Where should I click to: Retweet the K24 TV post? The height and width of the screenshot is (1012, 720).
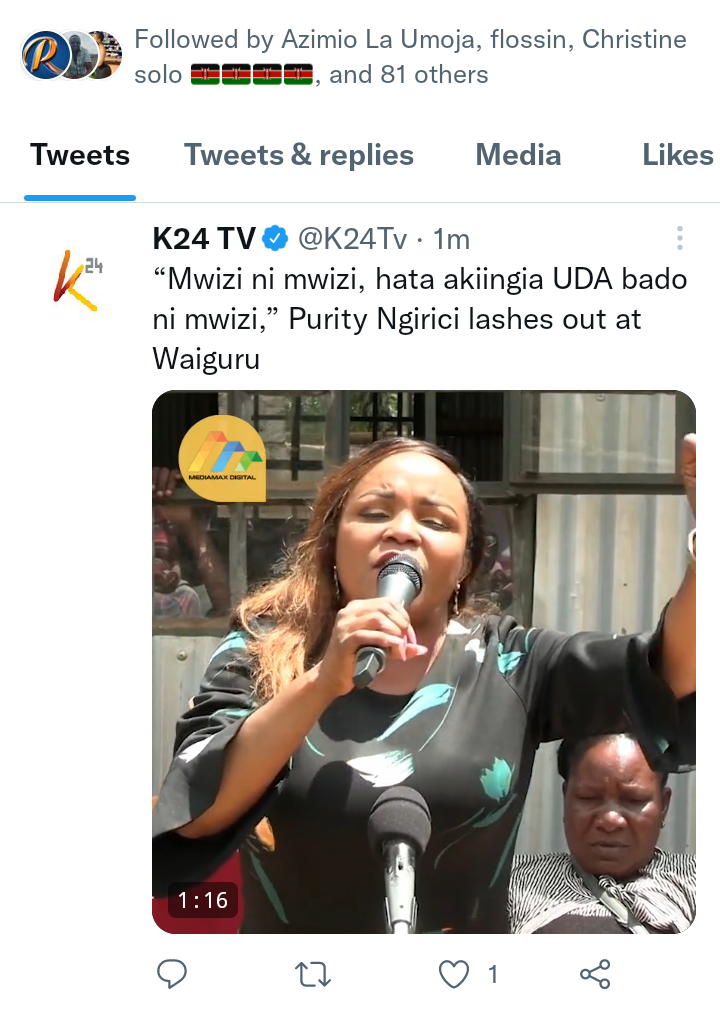point(313,975)
